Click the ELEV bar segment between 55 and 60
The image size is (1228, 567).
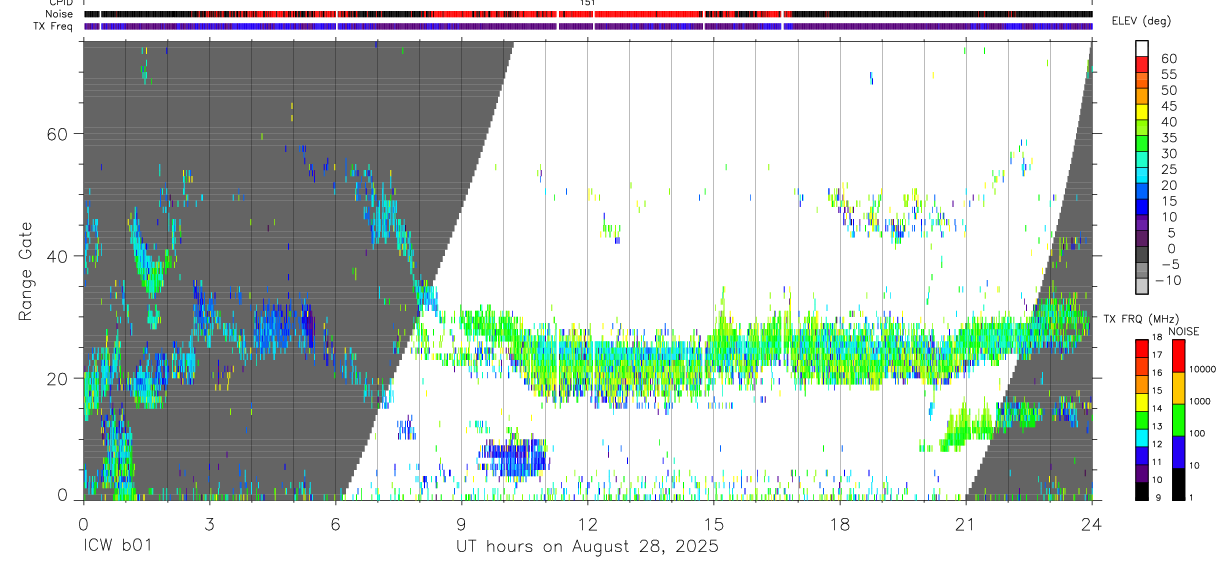[1142, 65]
